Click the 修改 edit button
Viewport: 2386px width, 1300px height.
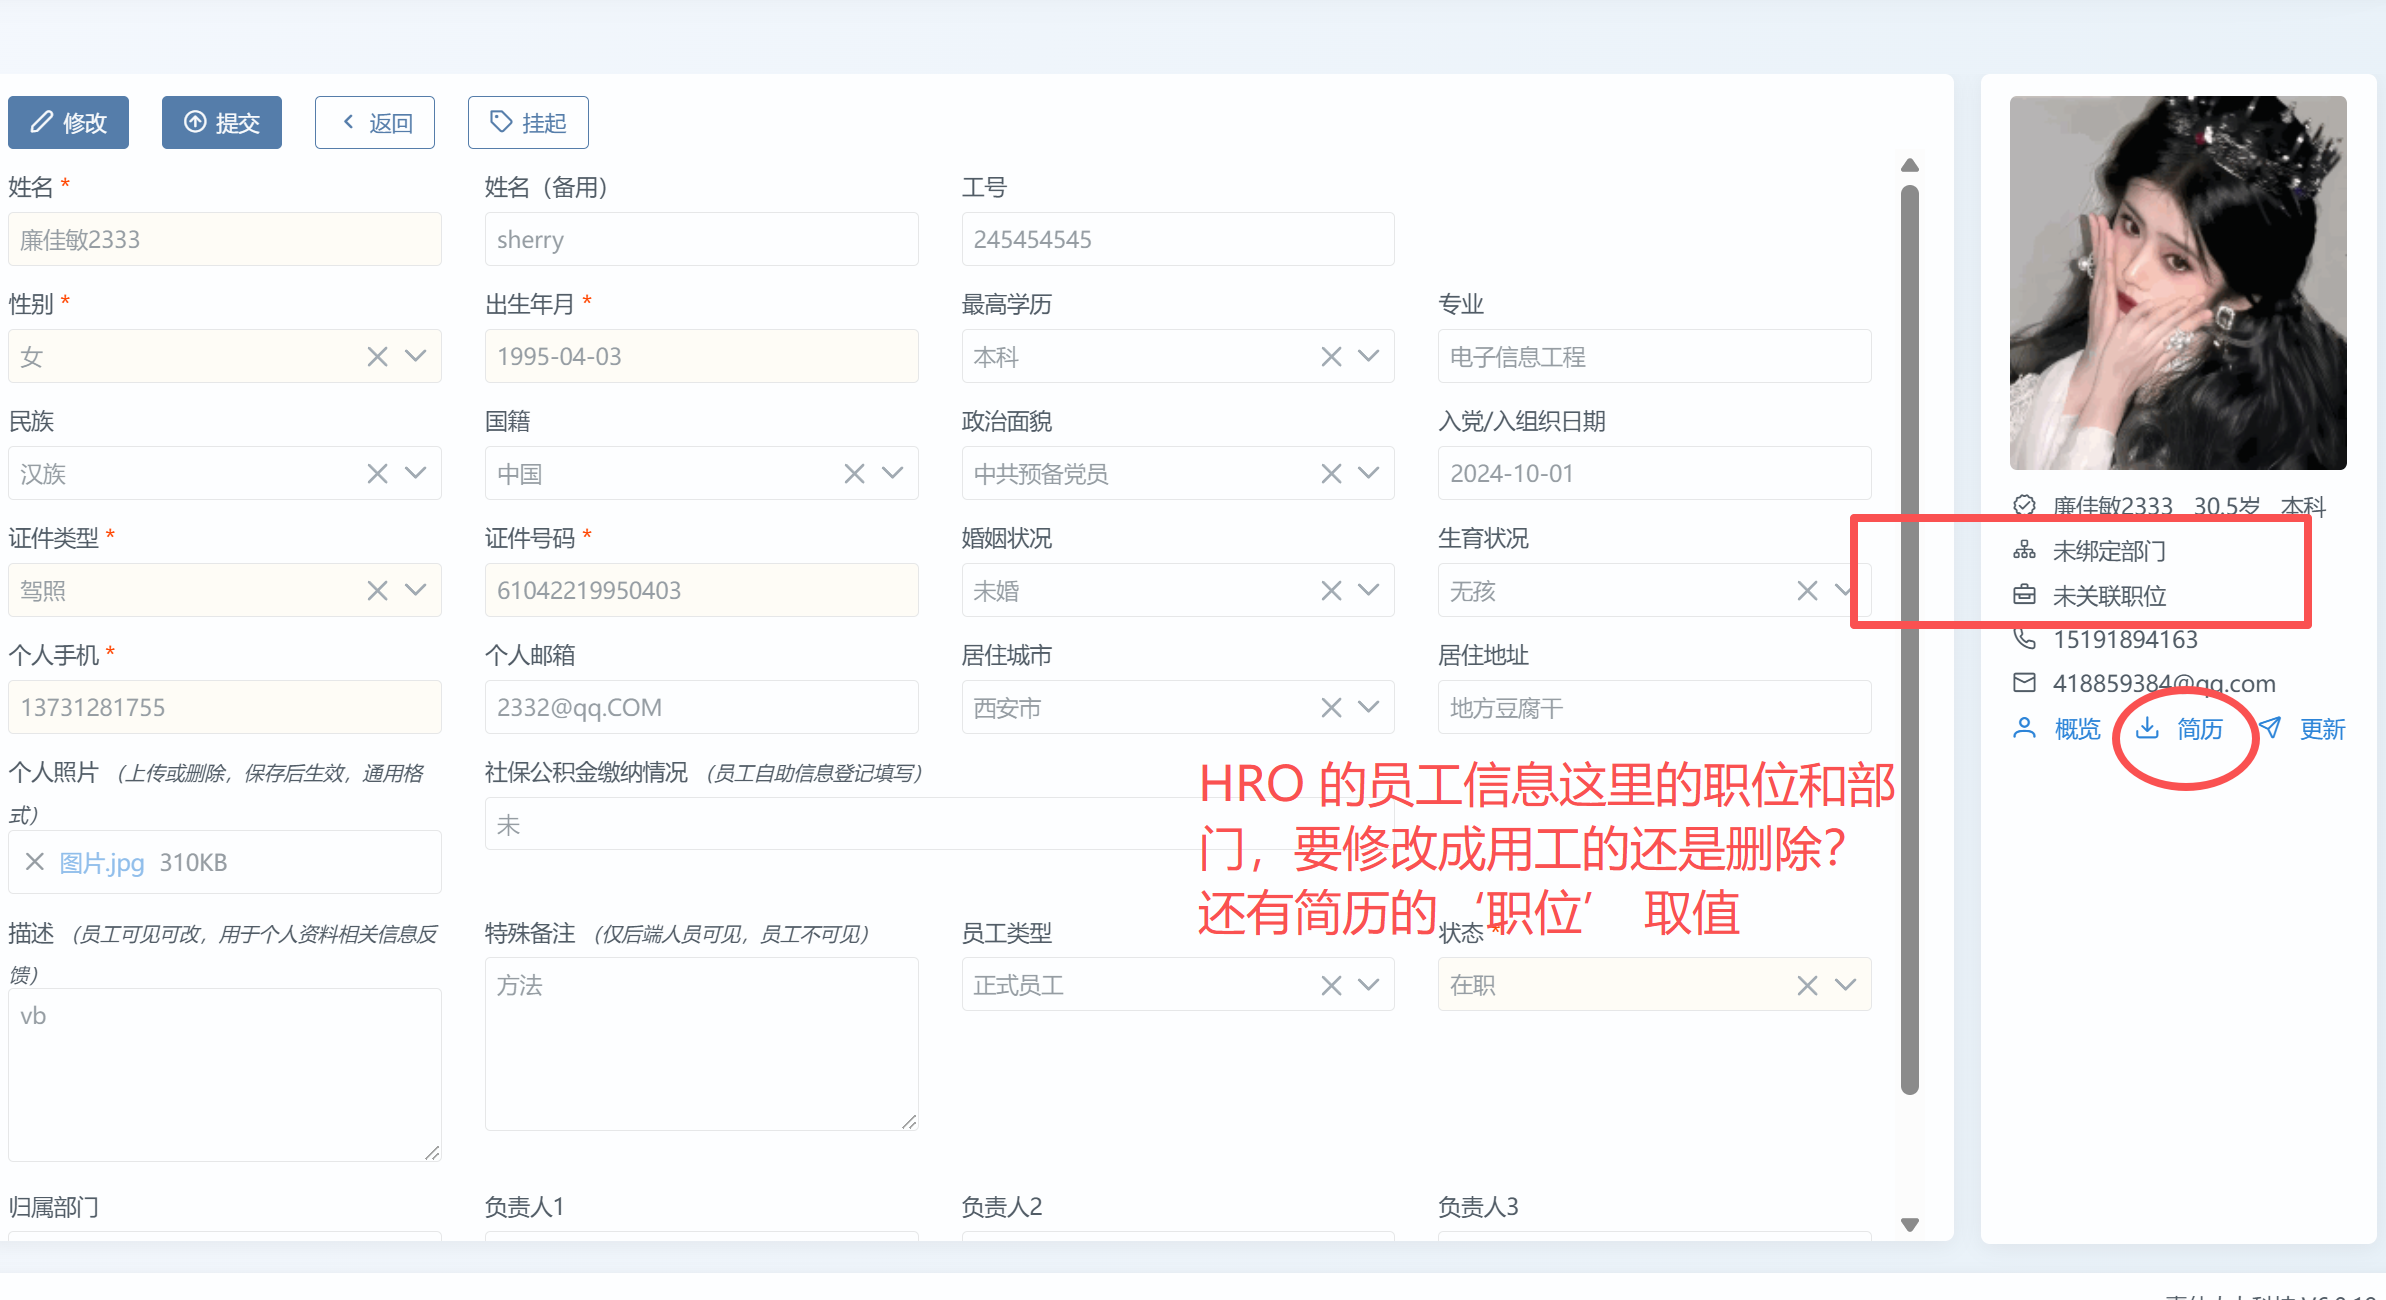point(68,122)
